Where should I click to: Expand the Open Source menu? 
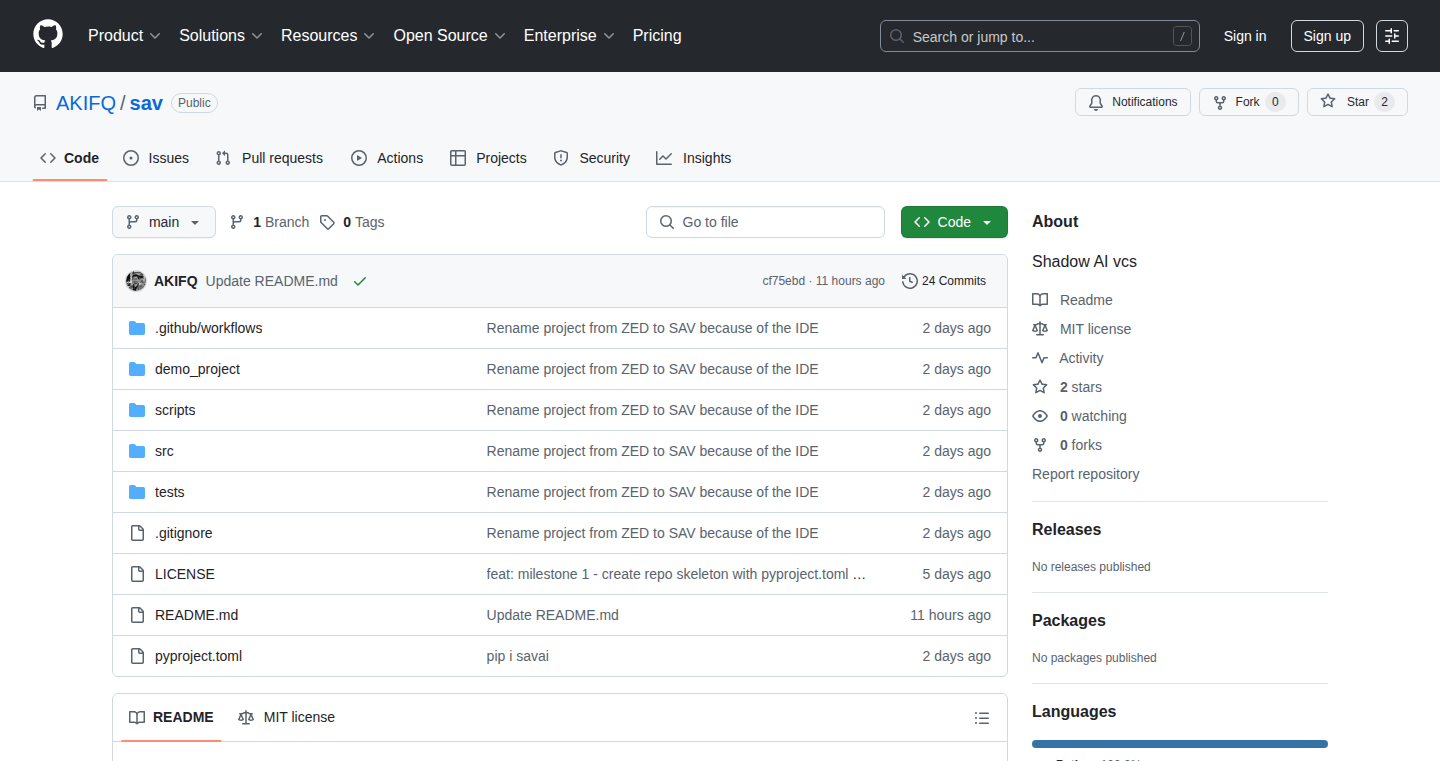pyautogui.click(x=450, y=36)
